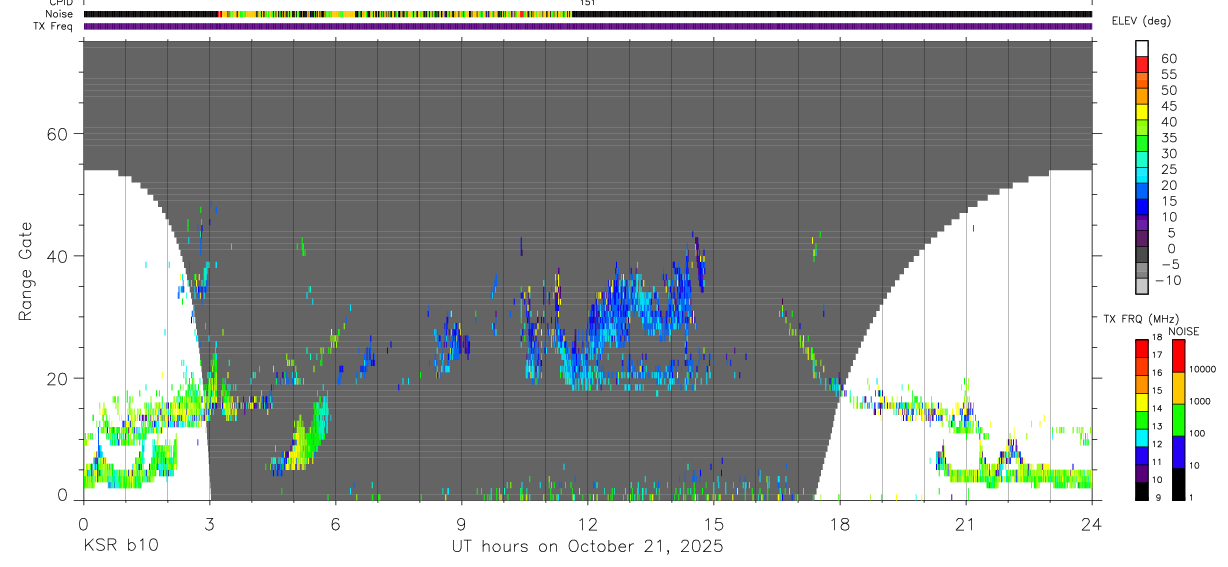Select the red top segment of TX FRQ colorbar
This screenshot has width=1228, height=567.
[1142, 347]
